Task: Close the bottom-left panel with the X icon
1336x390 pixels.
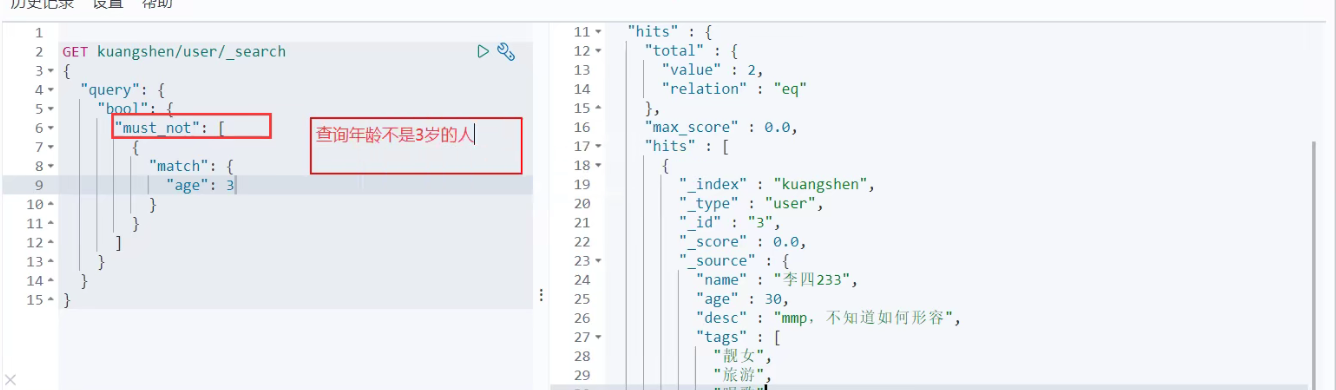Action: click(x=11, y=379)
